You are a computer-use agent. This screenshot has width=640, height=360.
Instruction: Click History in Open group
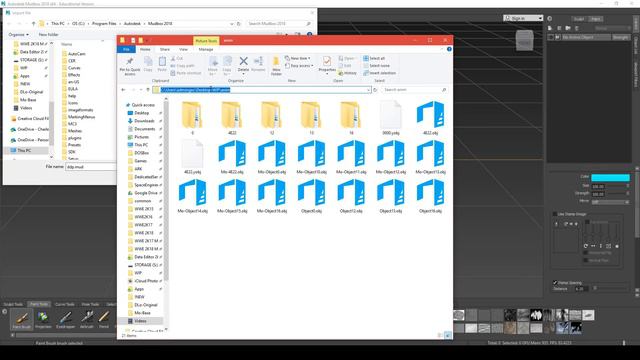pos(347,73)
